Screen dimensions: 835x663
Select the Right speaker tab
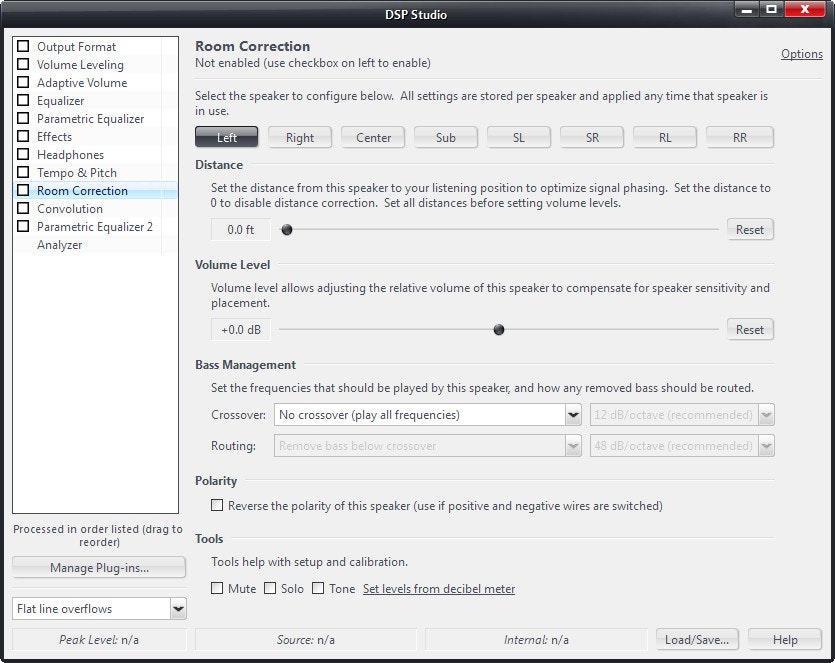(x=300, y=138)
